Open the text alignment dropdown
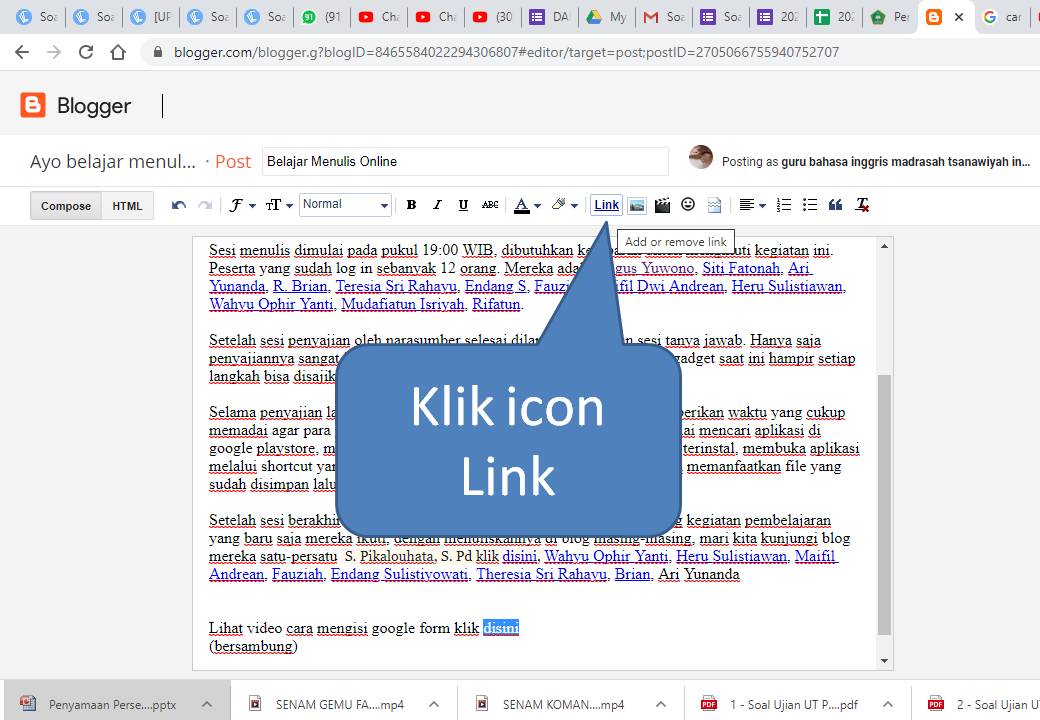 [751, 204]
